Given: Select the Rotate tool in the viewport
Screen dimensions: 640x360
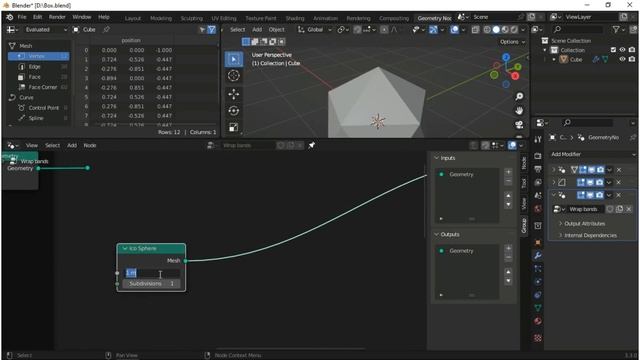Looking at the screenshot, I should tap(233, 111).
